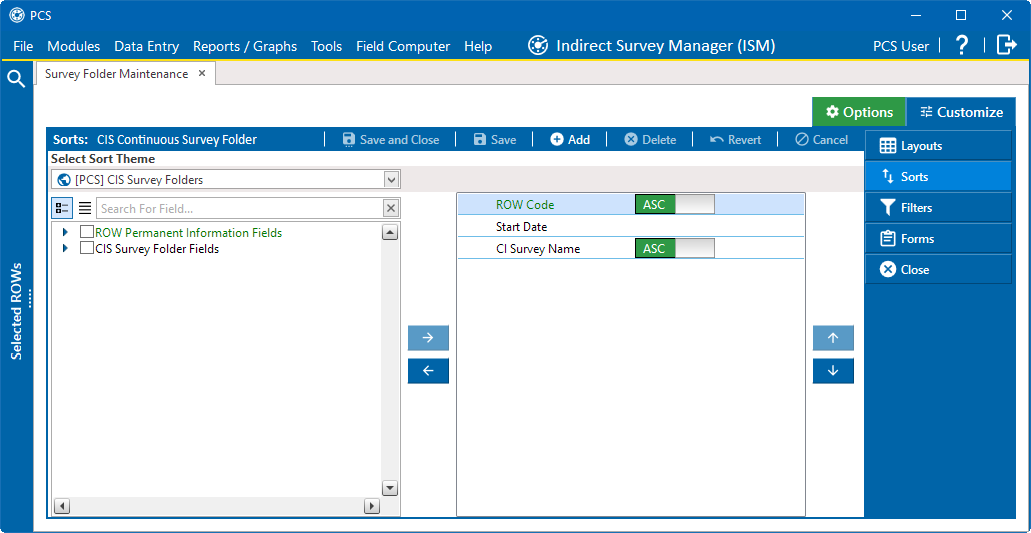This screenshot has height=533, width=1031.
Task: Expand CIS Survey Folder Fields node
Action: 64,248
